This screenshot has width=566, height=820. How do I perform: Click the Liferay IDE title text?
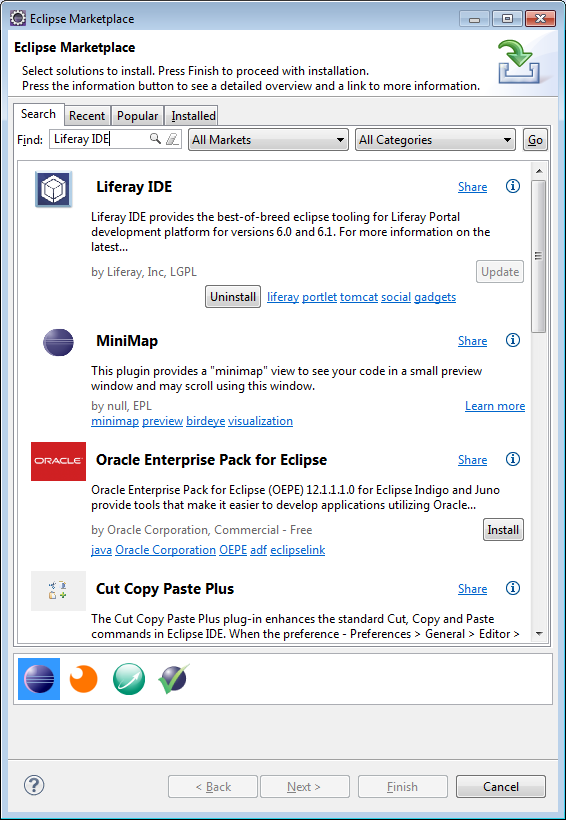pyautogui.click(x=134, y=187)
